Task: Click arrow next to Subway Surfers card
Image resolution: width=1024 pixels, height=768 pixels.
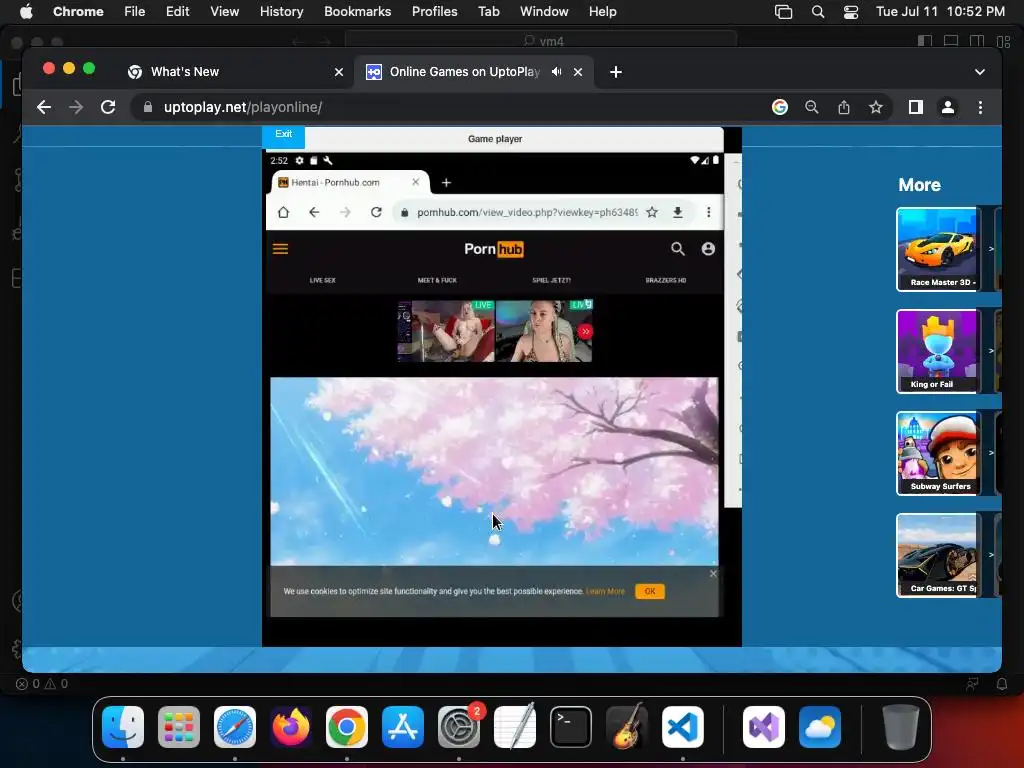Action: (991, 453)
